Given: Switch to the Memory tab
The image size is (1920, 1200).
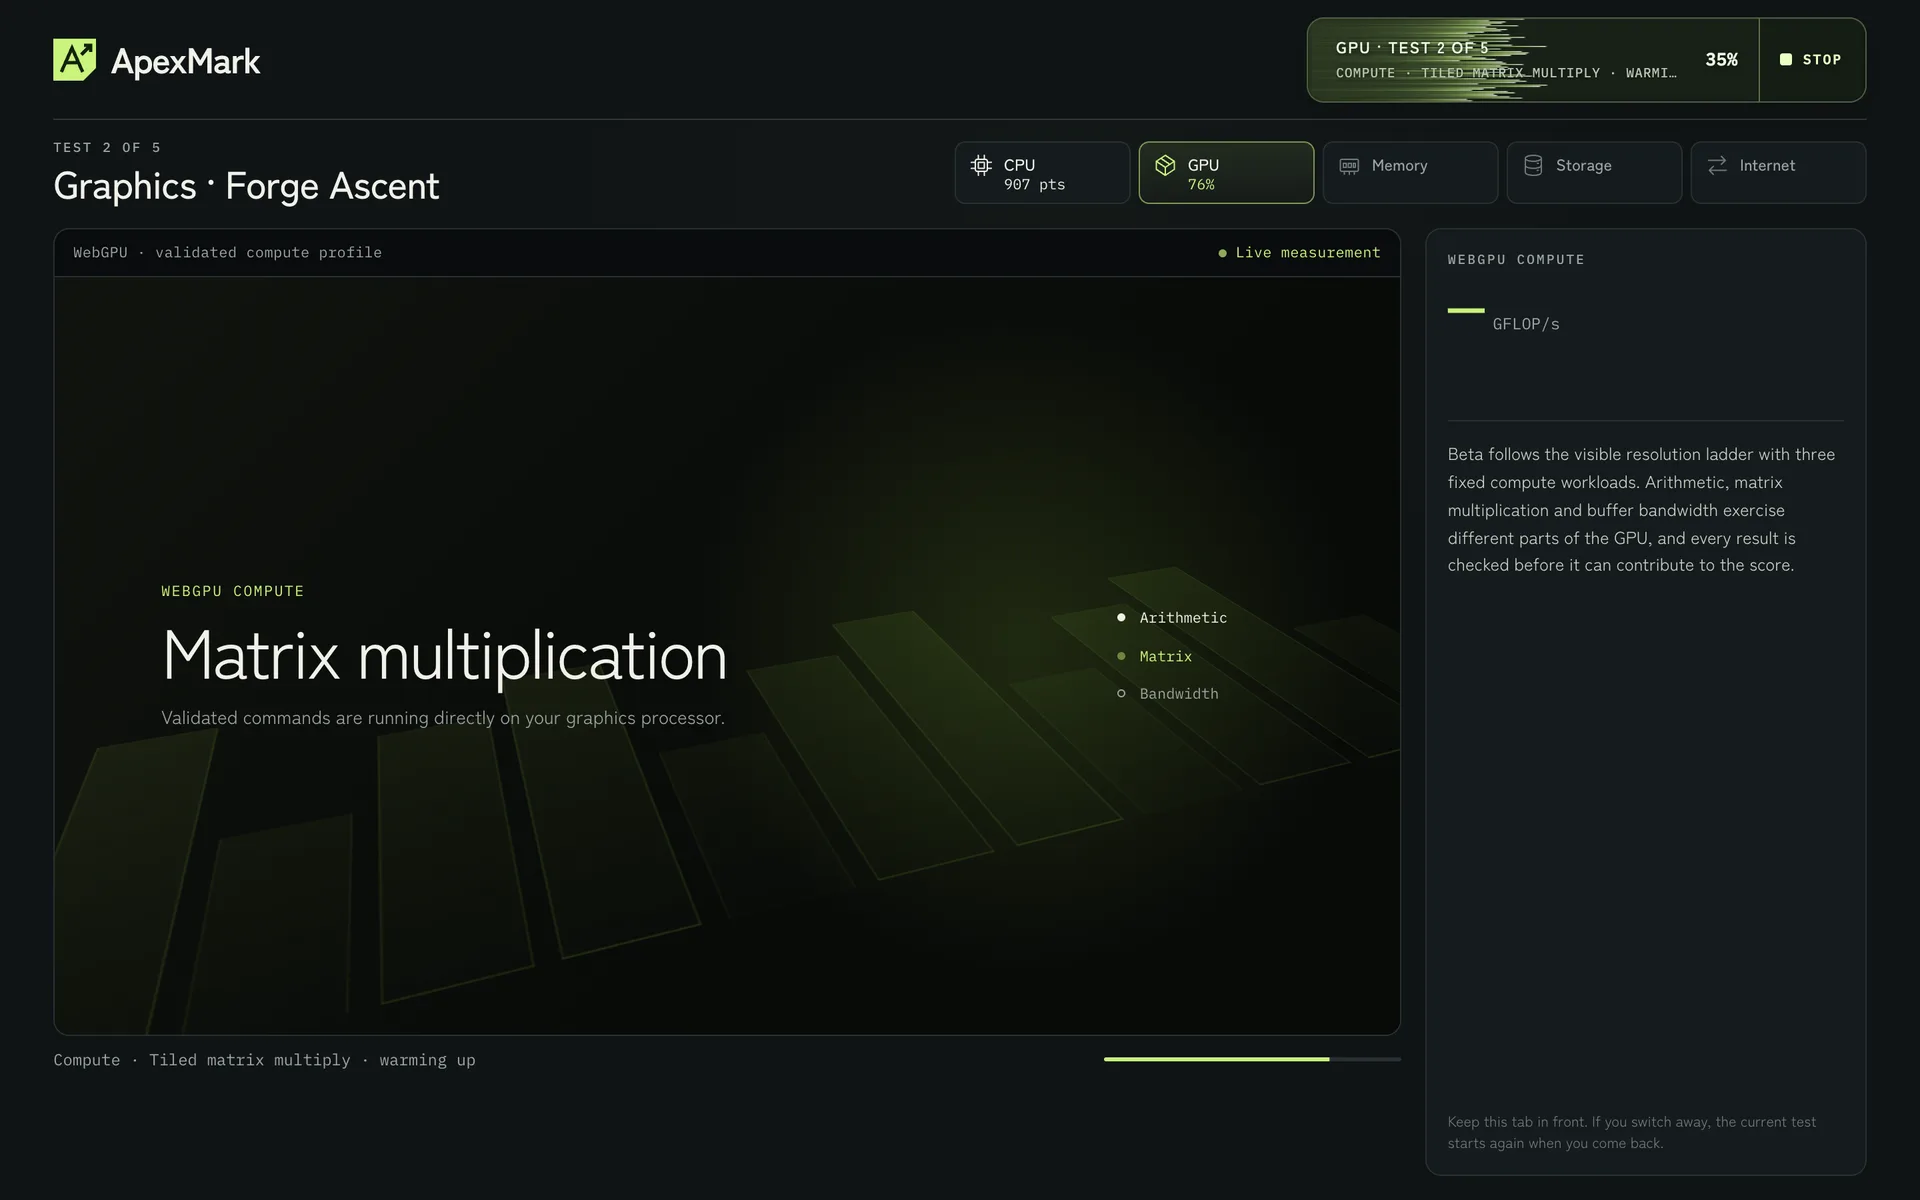Looking at the screenshot, I should click(1410, 173).
